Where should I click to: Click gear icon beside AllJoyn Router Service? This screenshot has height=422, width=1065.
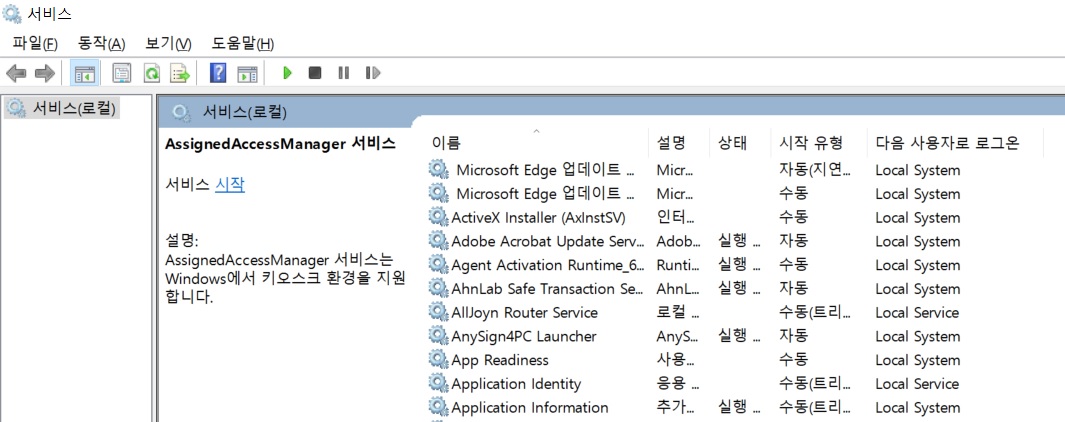coord(439,313)
